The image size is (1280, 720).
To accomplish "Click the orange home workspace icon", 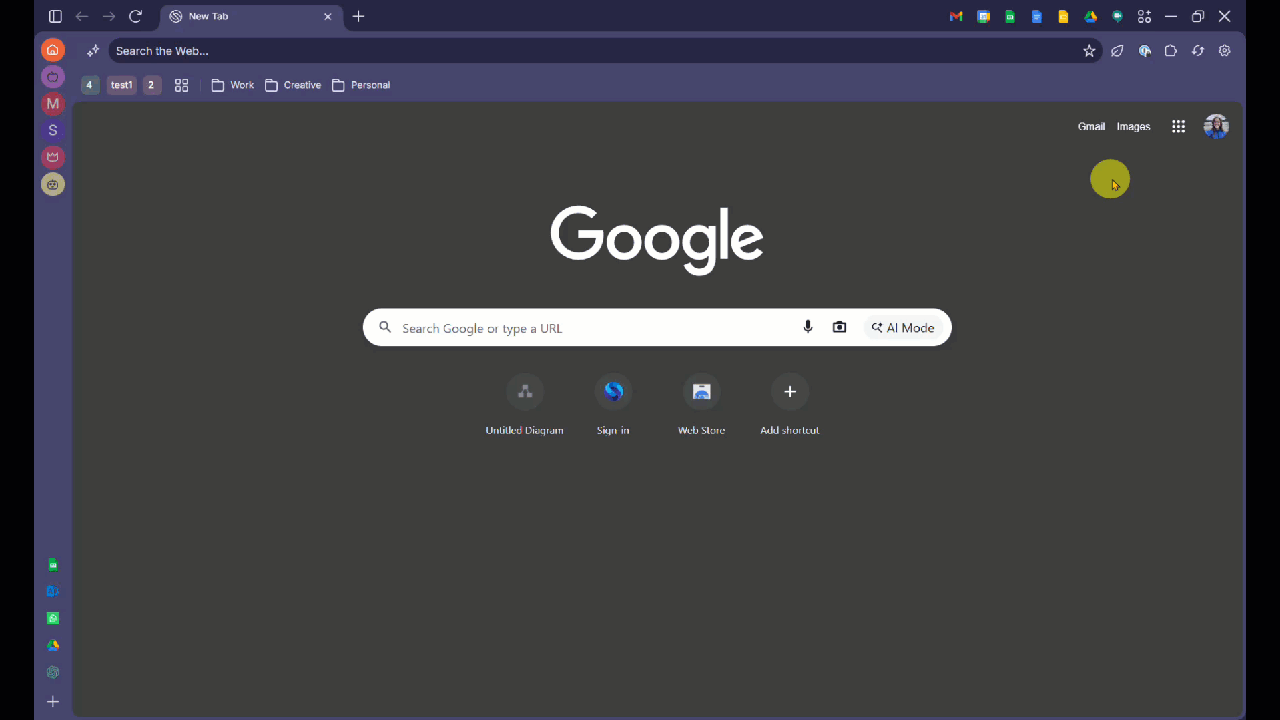I will (53, 50).
